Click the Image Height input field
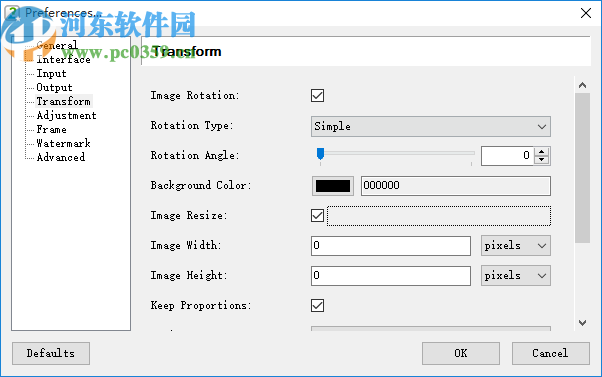This screenshot has width=602, height=377. point(391,276)
